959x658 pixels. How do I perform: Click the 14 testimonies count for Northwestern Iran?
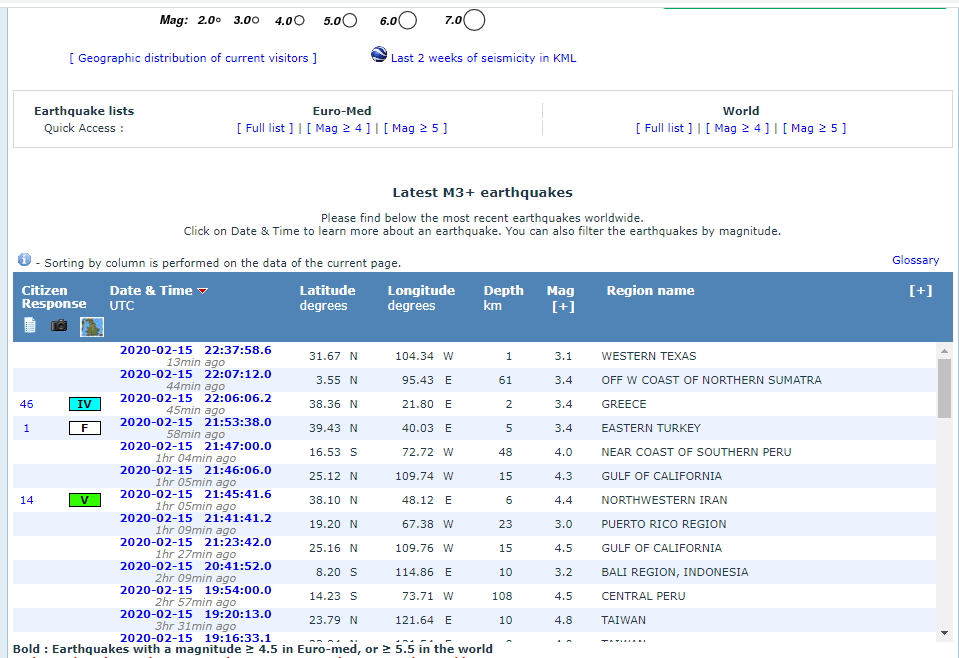point(26,500)
